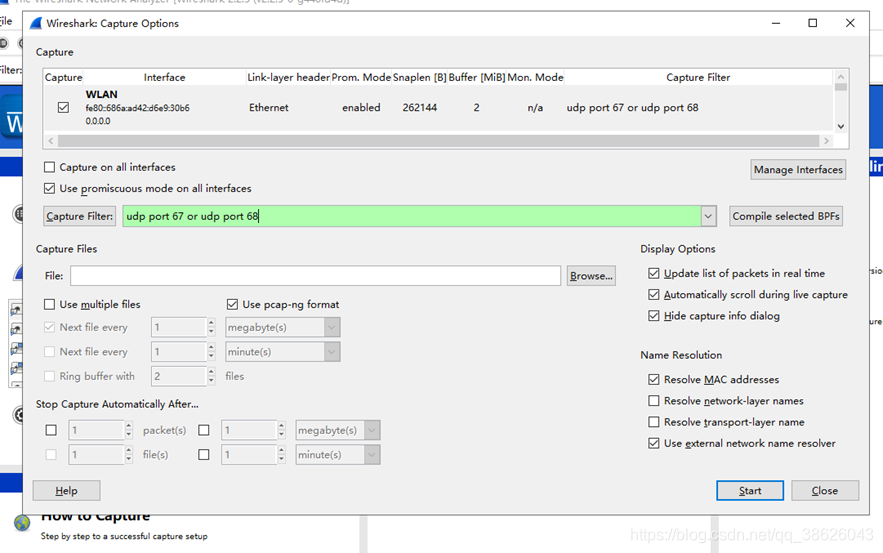Click the Interface column header
Viewport: 883px width, 553px height.
click(x=164, y=77)
